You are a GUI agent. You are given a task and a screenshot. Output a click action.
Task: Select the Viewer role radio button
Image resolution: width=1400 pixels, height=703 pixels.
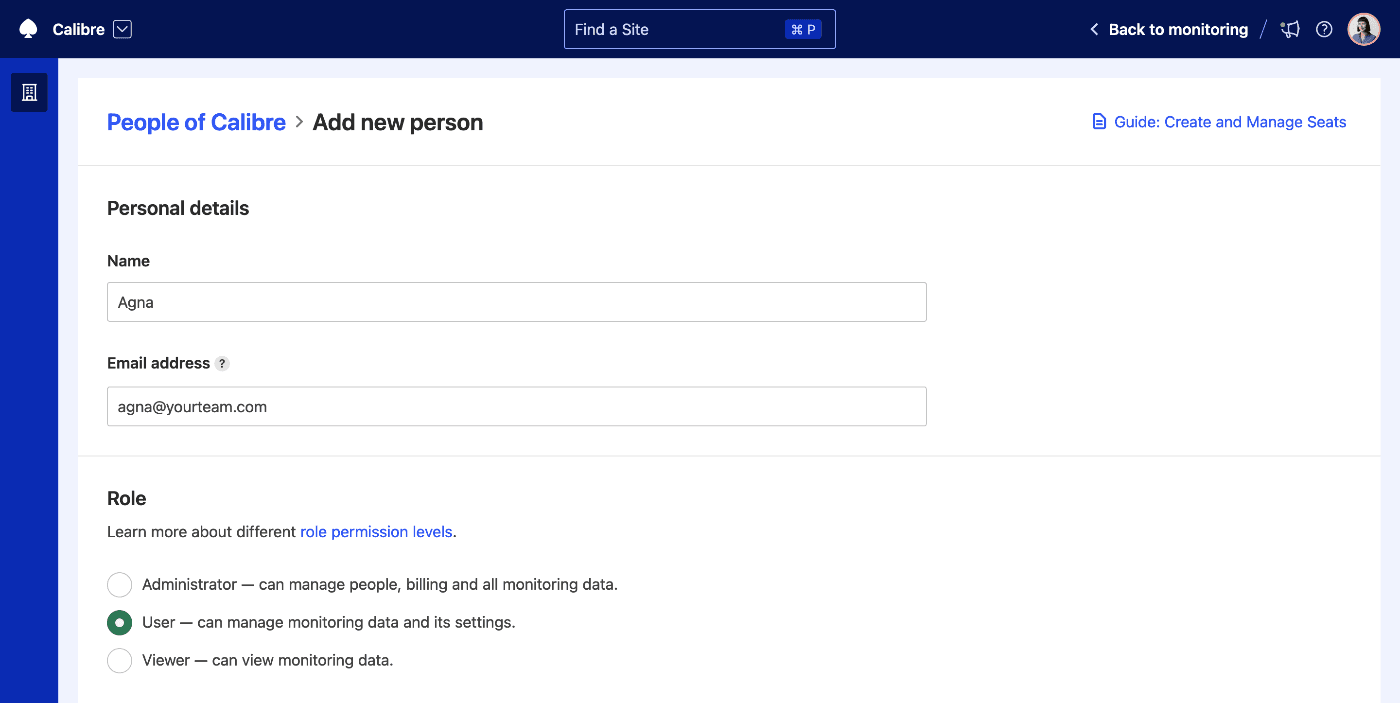pyautogui.click(x=120, y=660)
